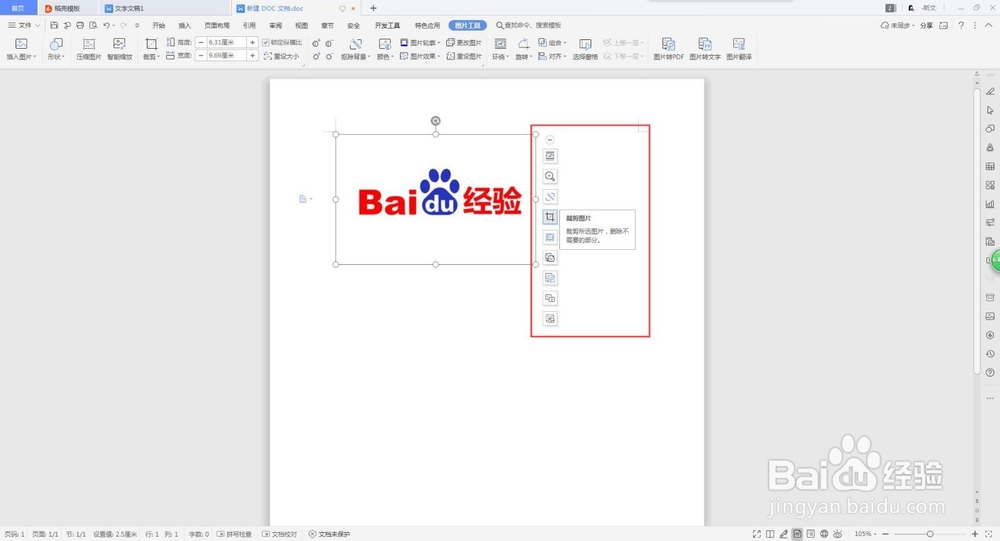
Task: Switch to the 视图 ribbon tab
Action: pos(301,26)
